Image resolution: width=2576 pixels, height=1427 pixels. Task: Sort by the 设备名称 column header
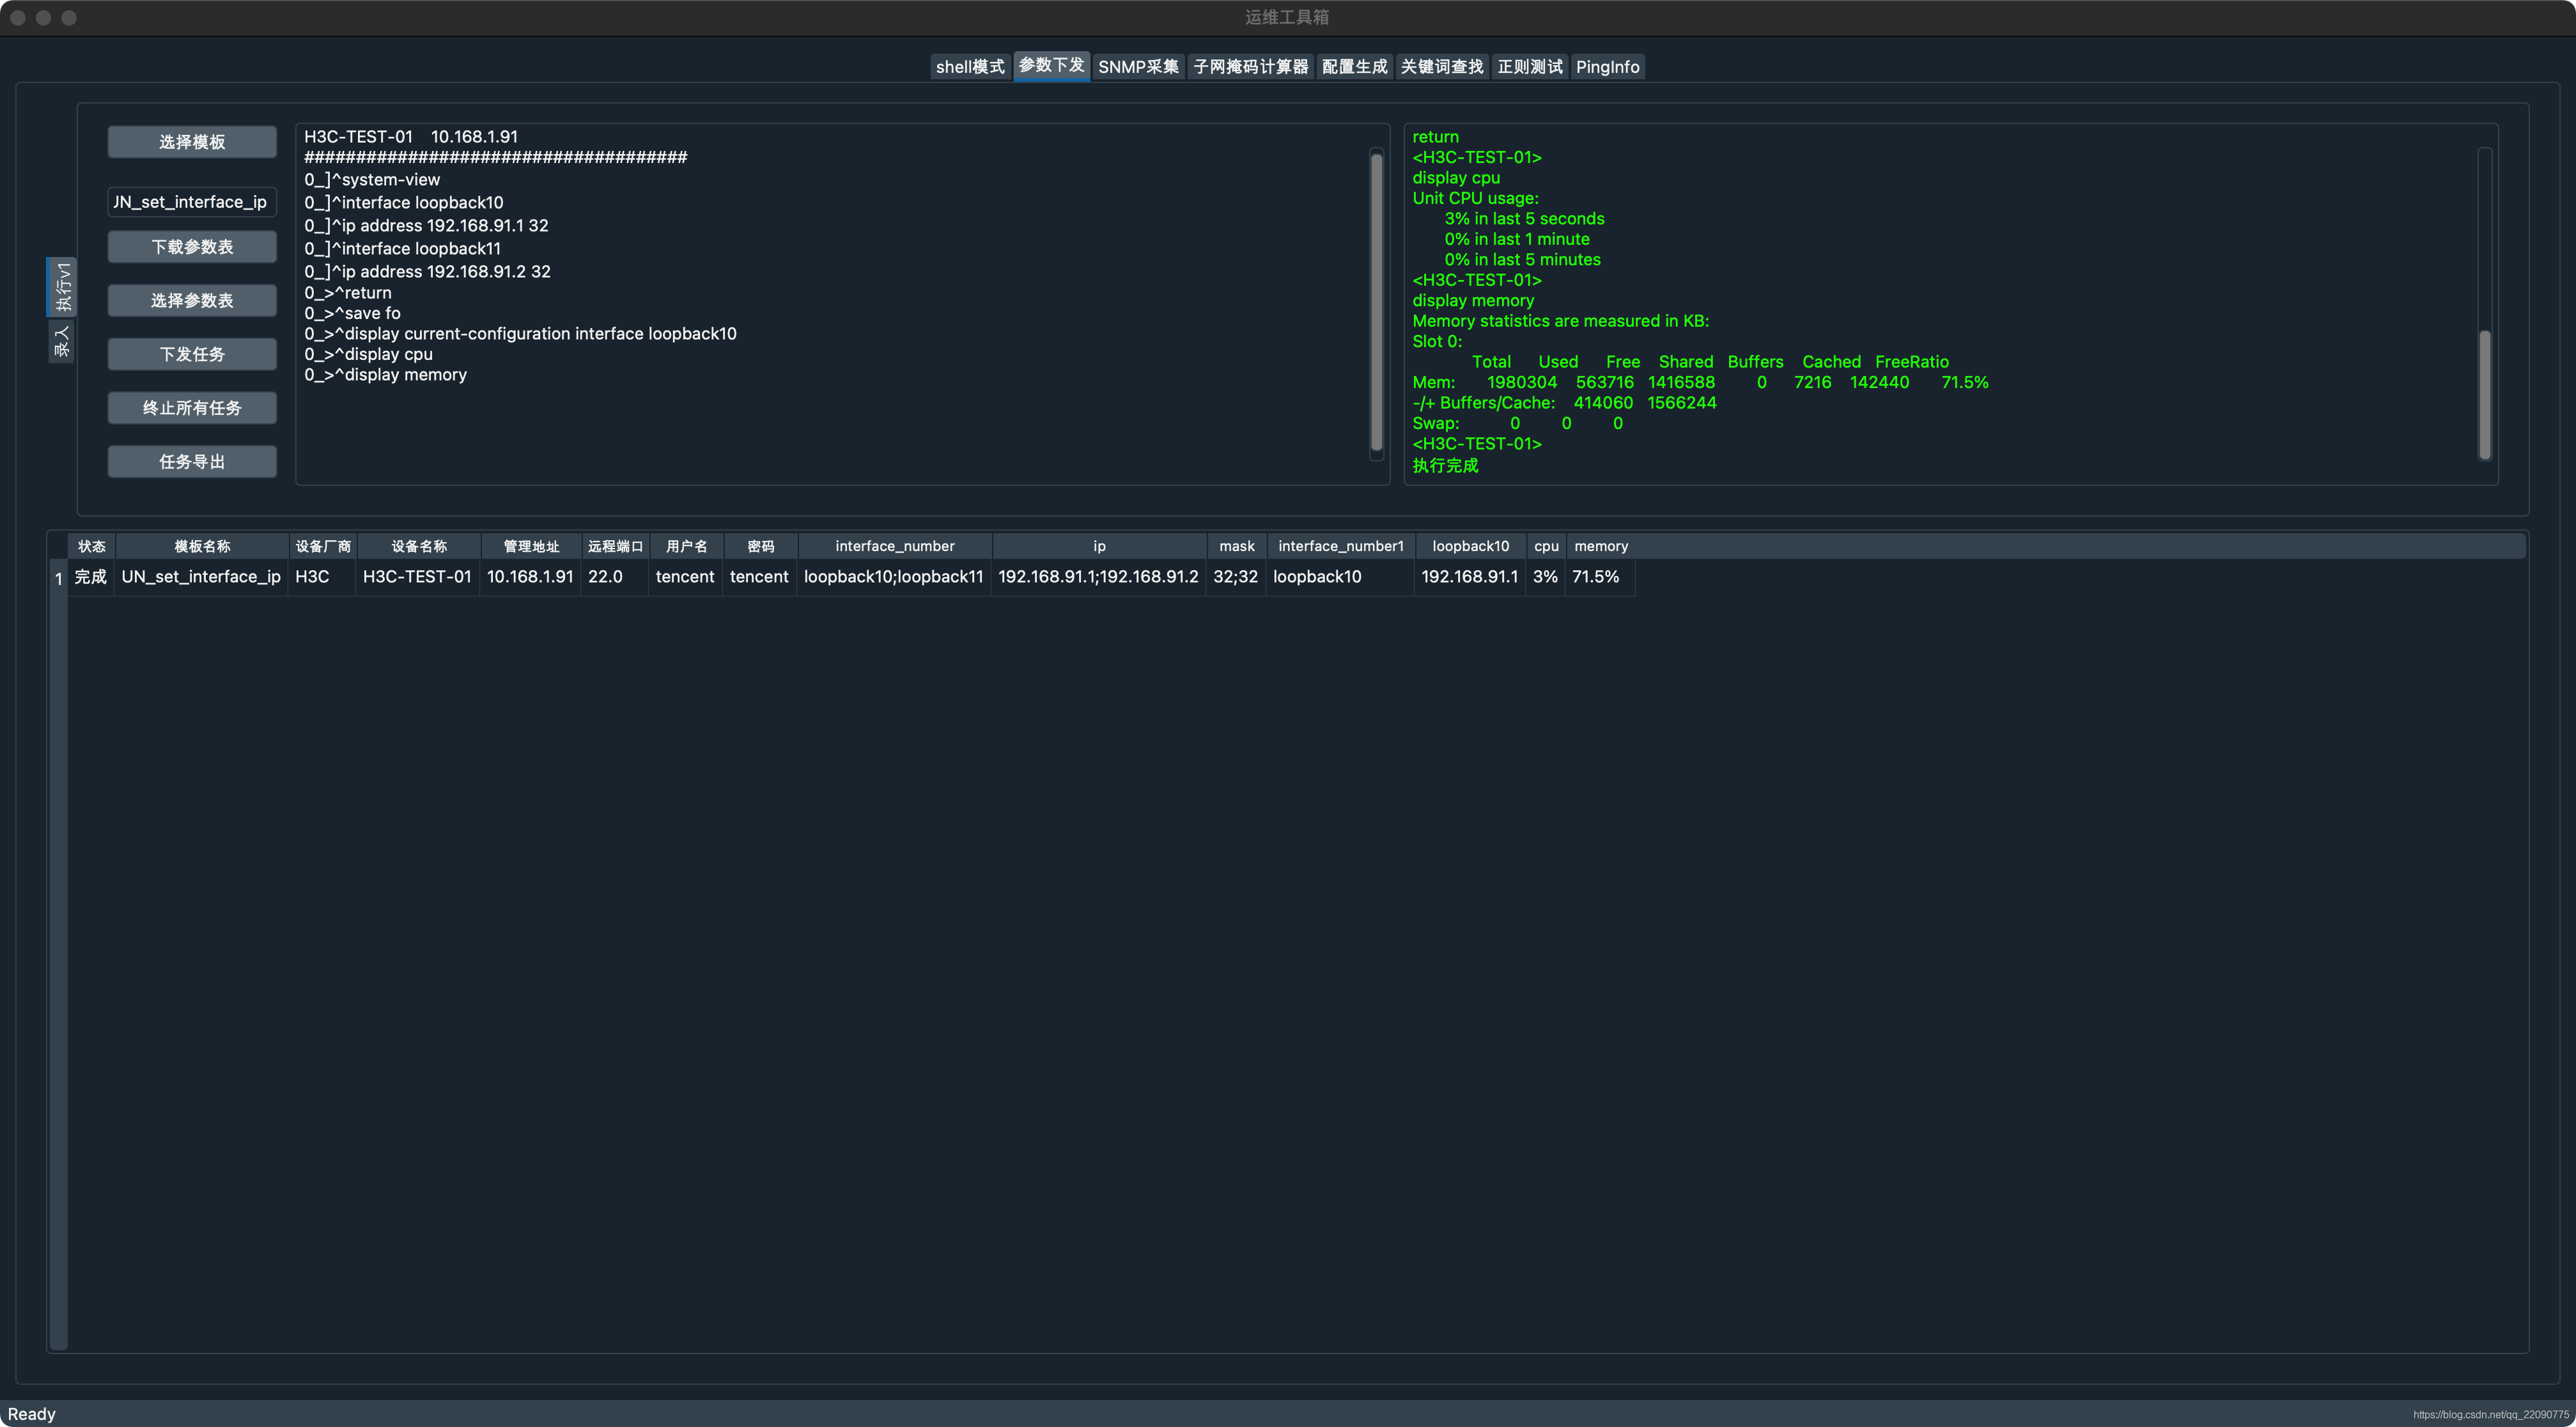click(x=419, y=546)
